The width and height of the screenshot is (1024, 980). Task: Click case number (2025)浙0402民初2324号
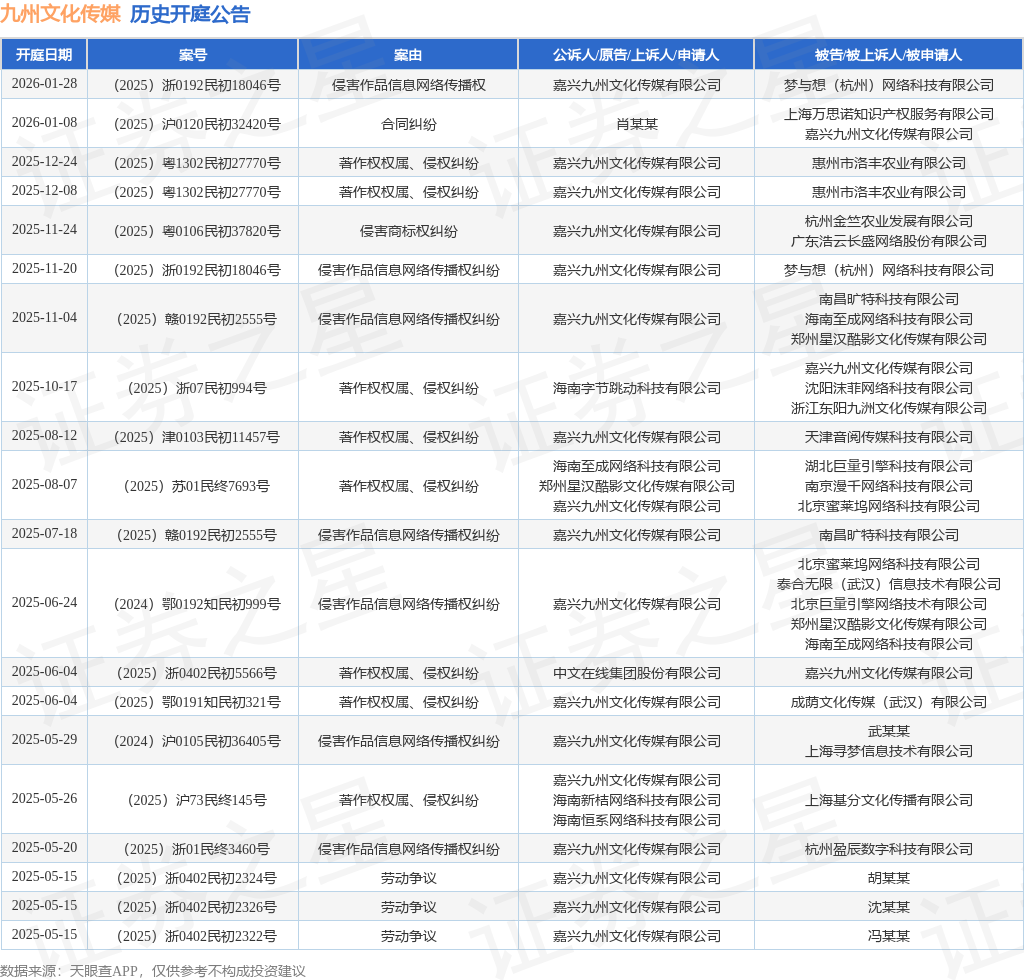(x=197, y=878)
